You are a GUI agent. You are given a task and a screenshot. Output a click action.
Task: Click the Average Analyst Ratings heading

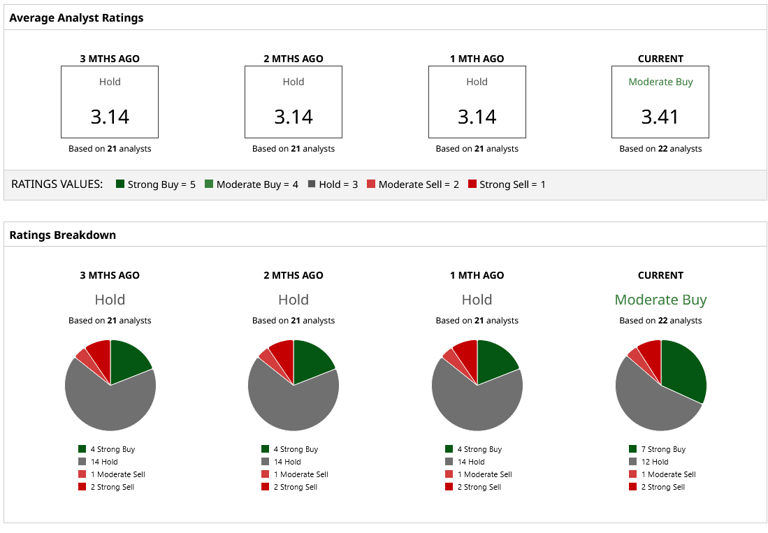[76, 18]
